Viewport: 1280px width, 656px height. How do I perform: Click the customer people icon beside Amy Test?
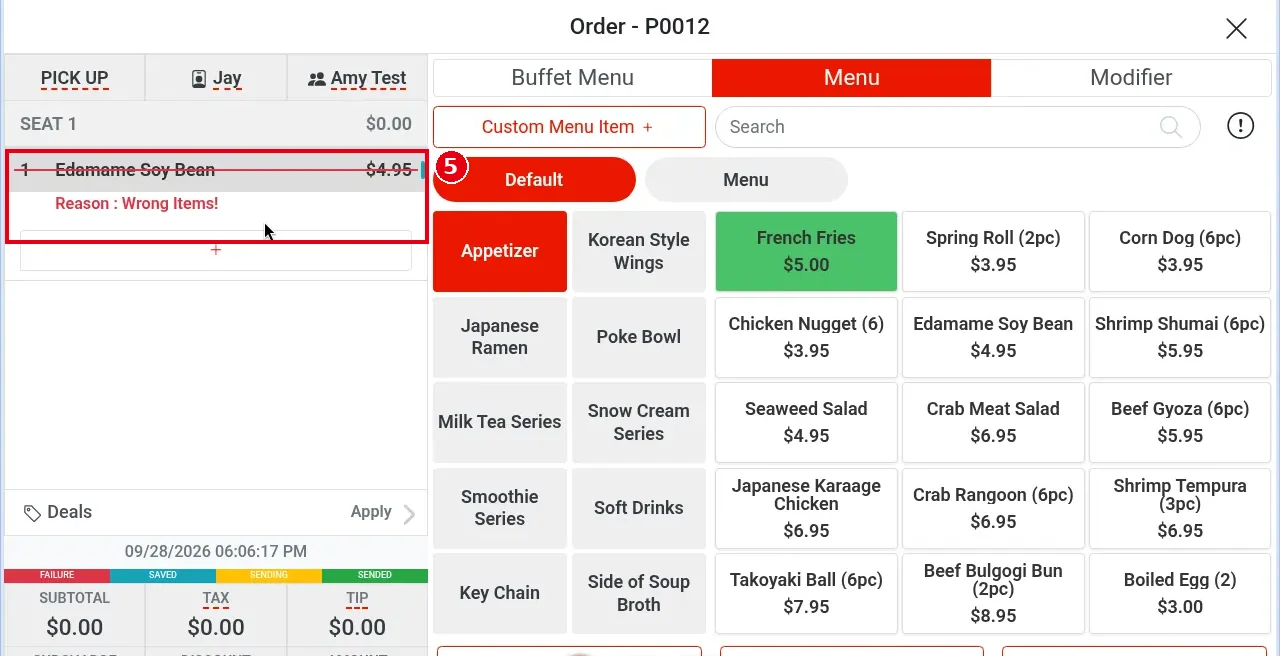[317, 78]
